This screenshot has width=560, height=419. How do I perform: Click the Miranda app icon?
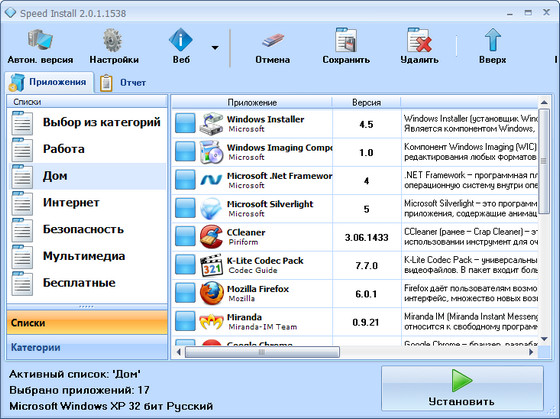(211, 321)
